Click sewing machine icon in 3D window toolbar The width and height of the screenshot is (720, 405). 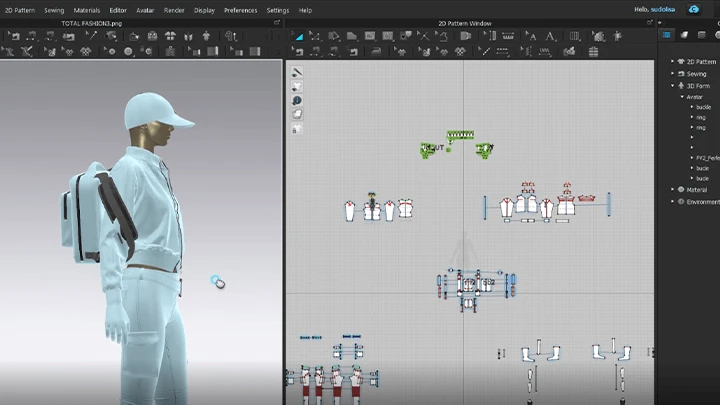[x=68, y=36]
